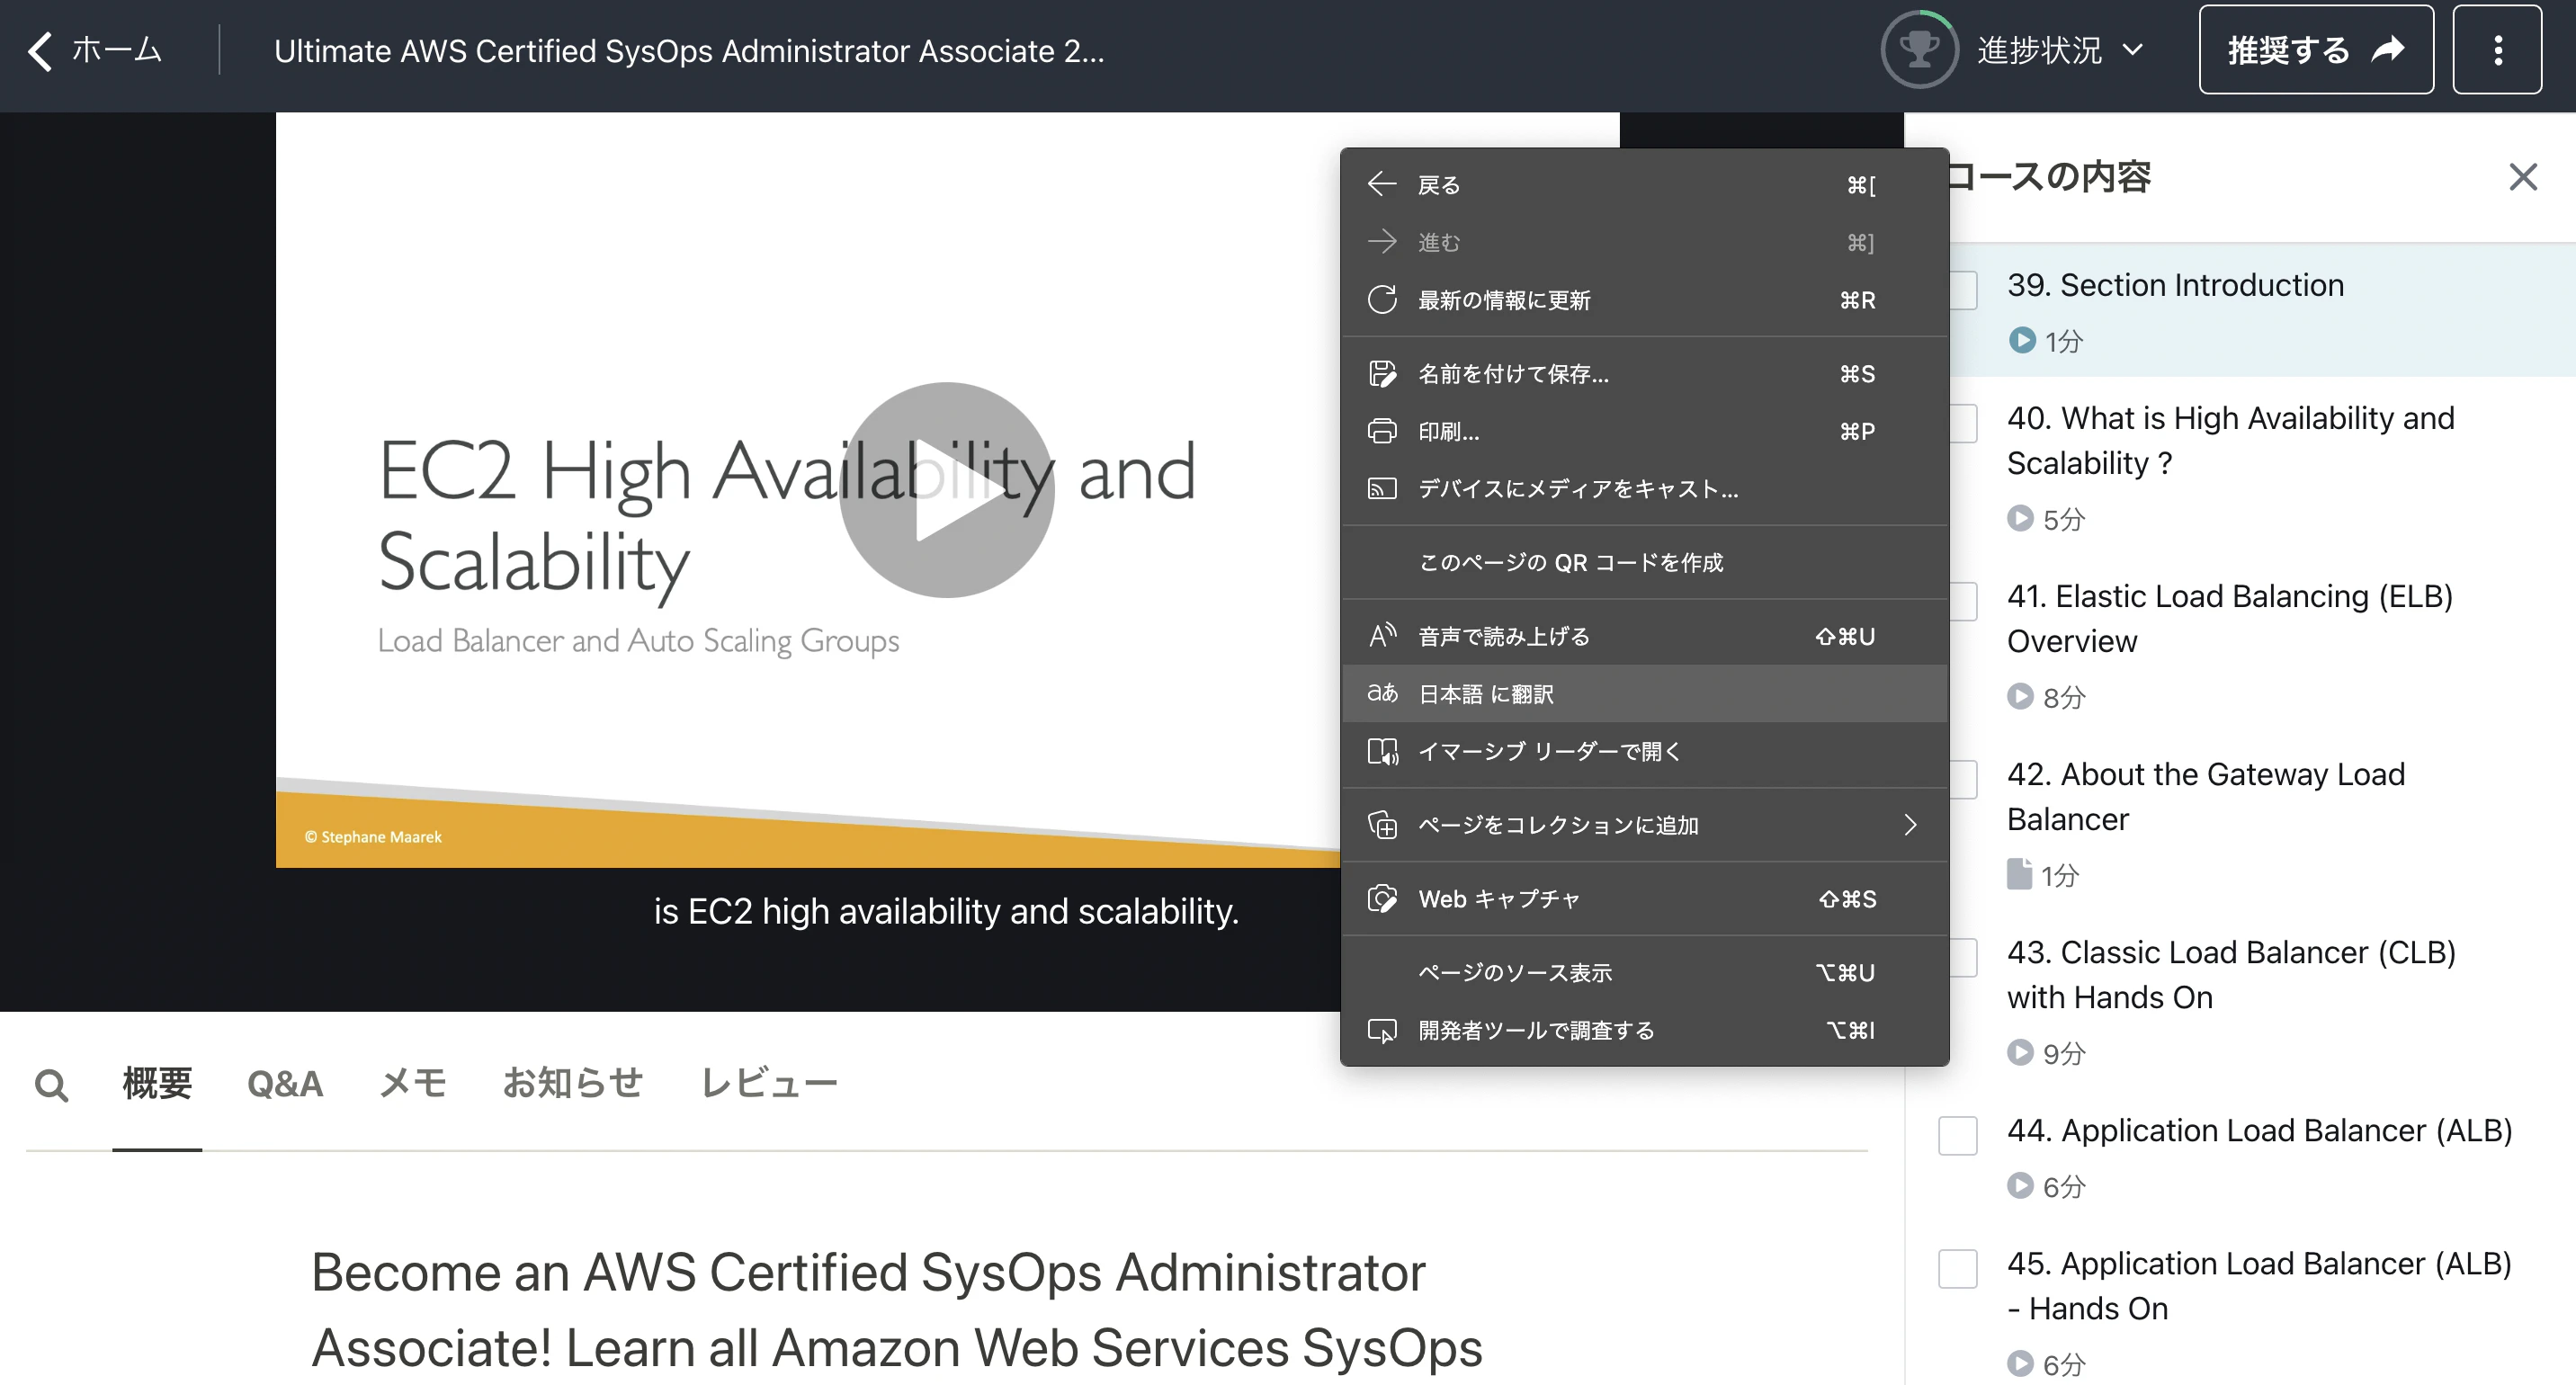This screenshot has width=2576, height=1385.
Task: Check lecture 45's completion checkbox
Action: point(1958,1269)
